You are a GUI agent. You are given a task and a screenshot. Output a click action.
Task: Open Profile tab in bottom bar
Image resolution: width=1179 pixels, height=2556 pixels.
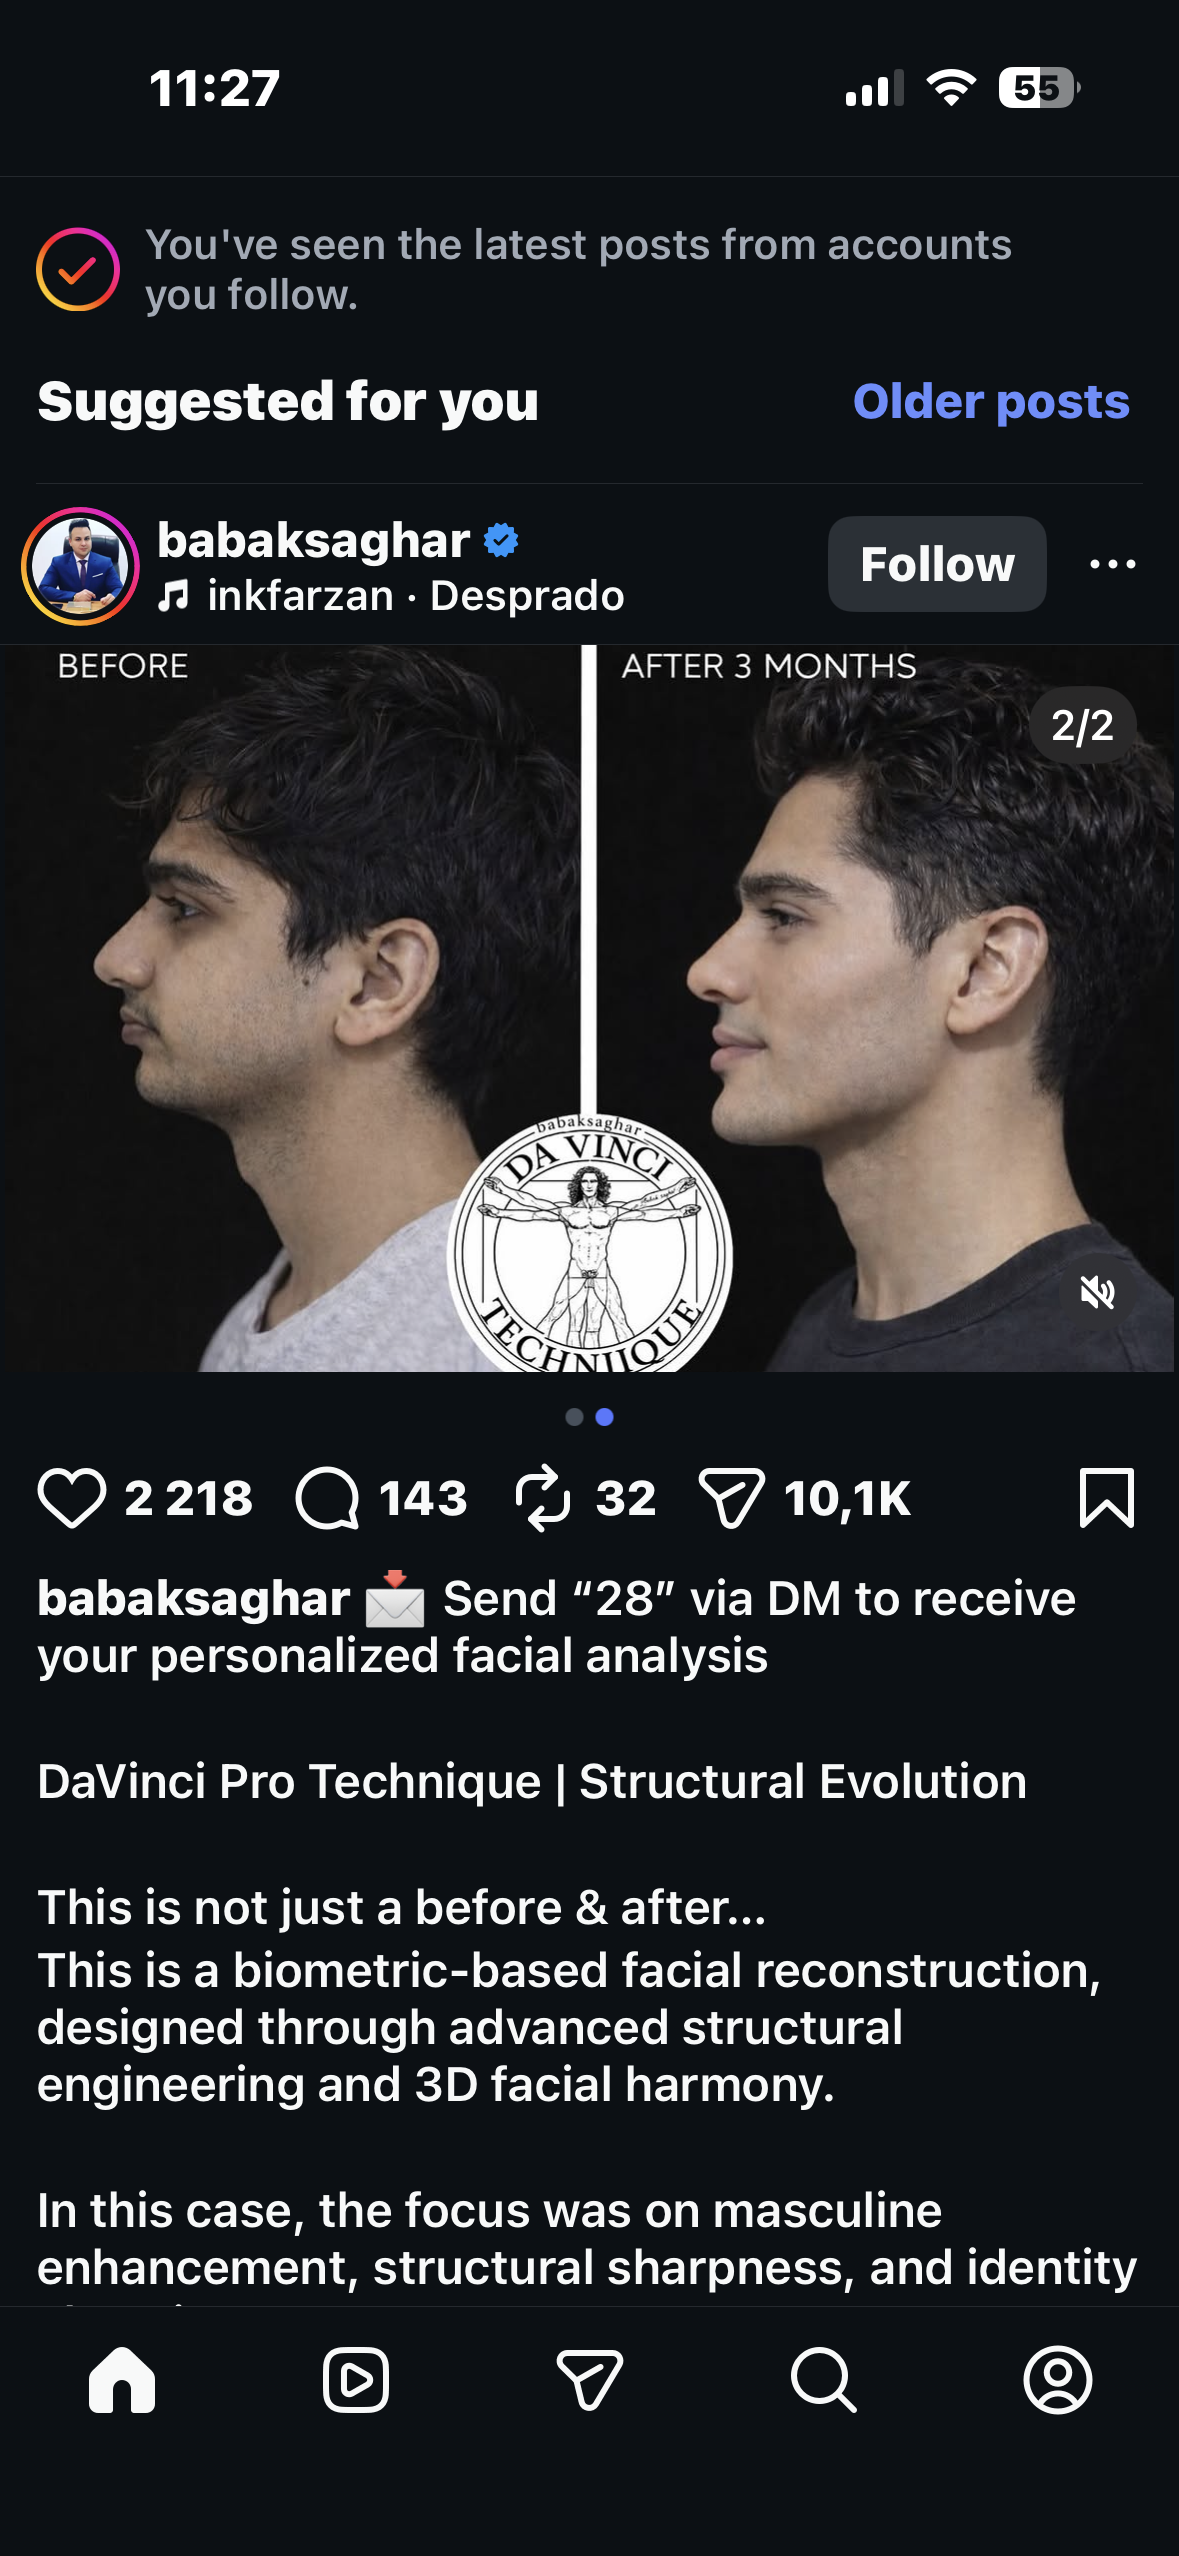click(x=1058, y=2380)
